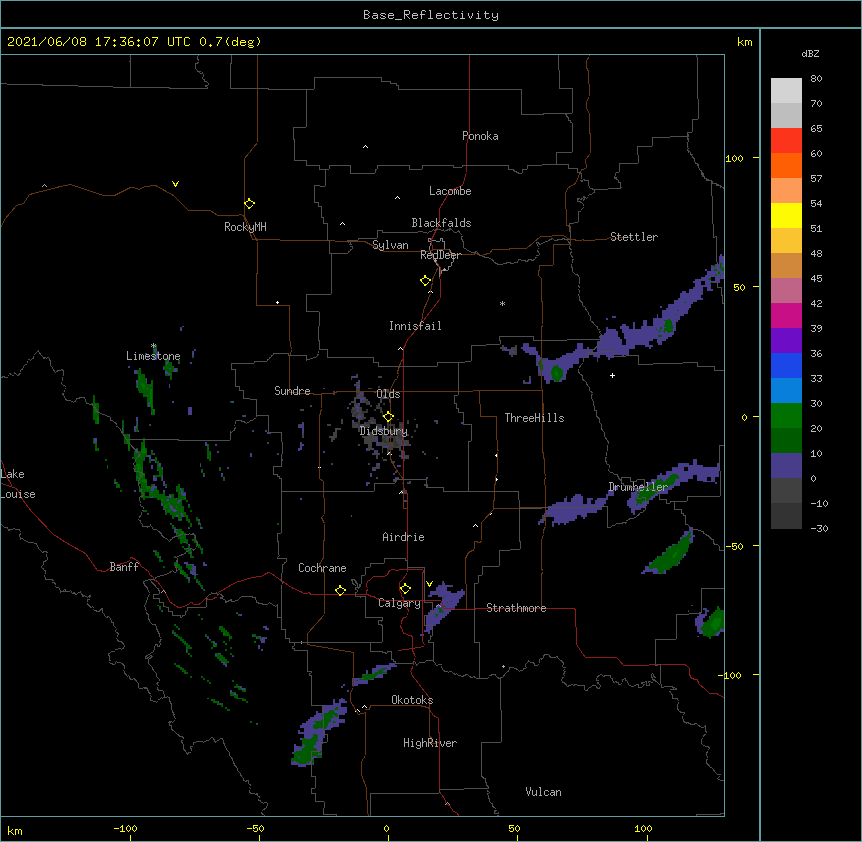Click the Airdrie label
The height and width of the screenshot is (842, 862).
(403, 537)
